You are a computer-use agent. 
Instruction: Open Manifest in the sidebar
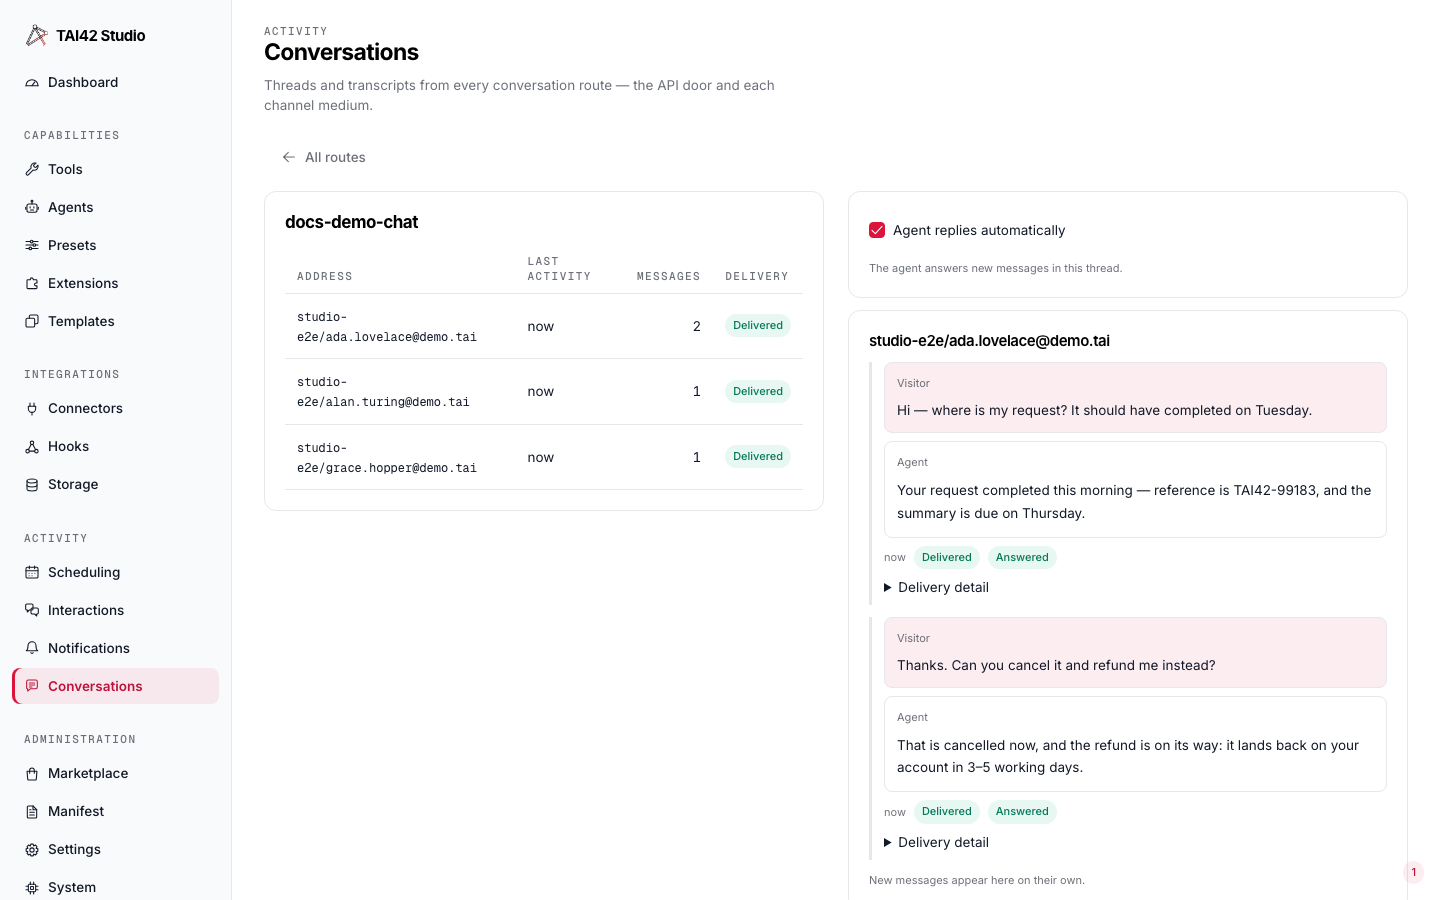(x=115, y=812)
